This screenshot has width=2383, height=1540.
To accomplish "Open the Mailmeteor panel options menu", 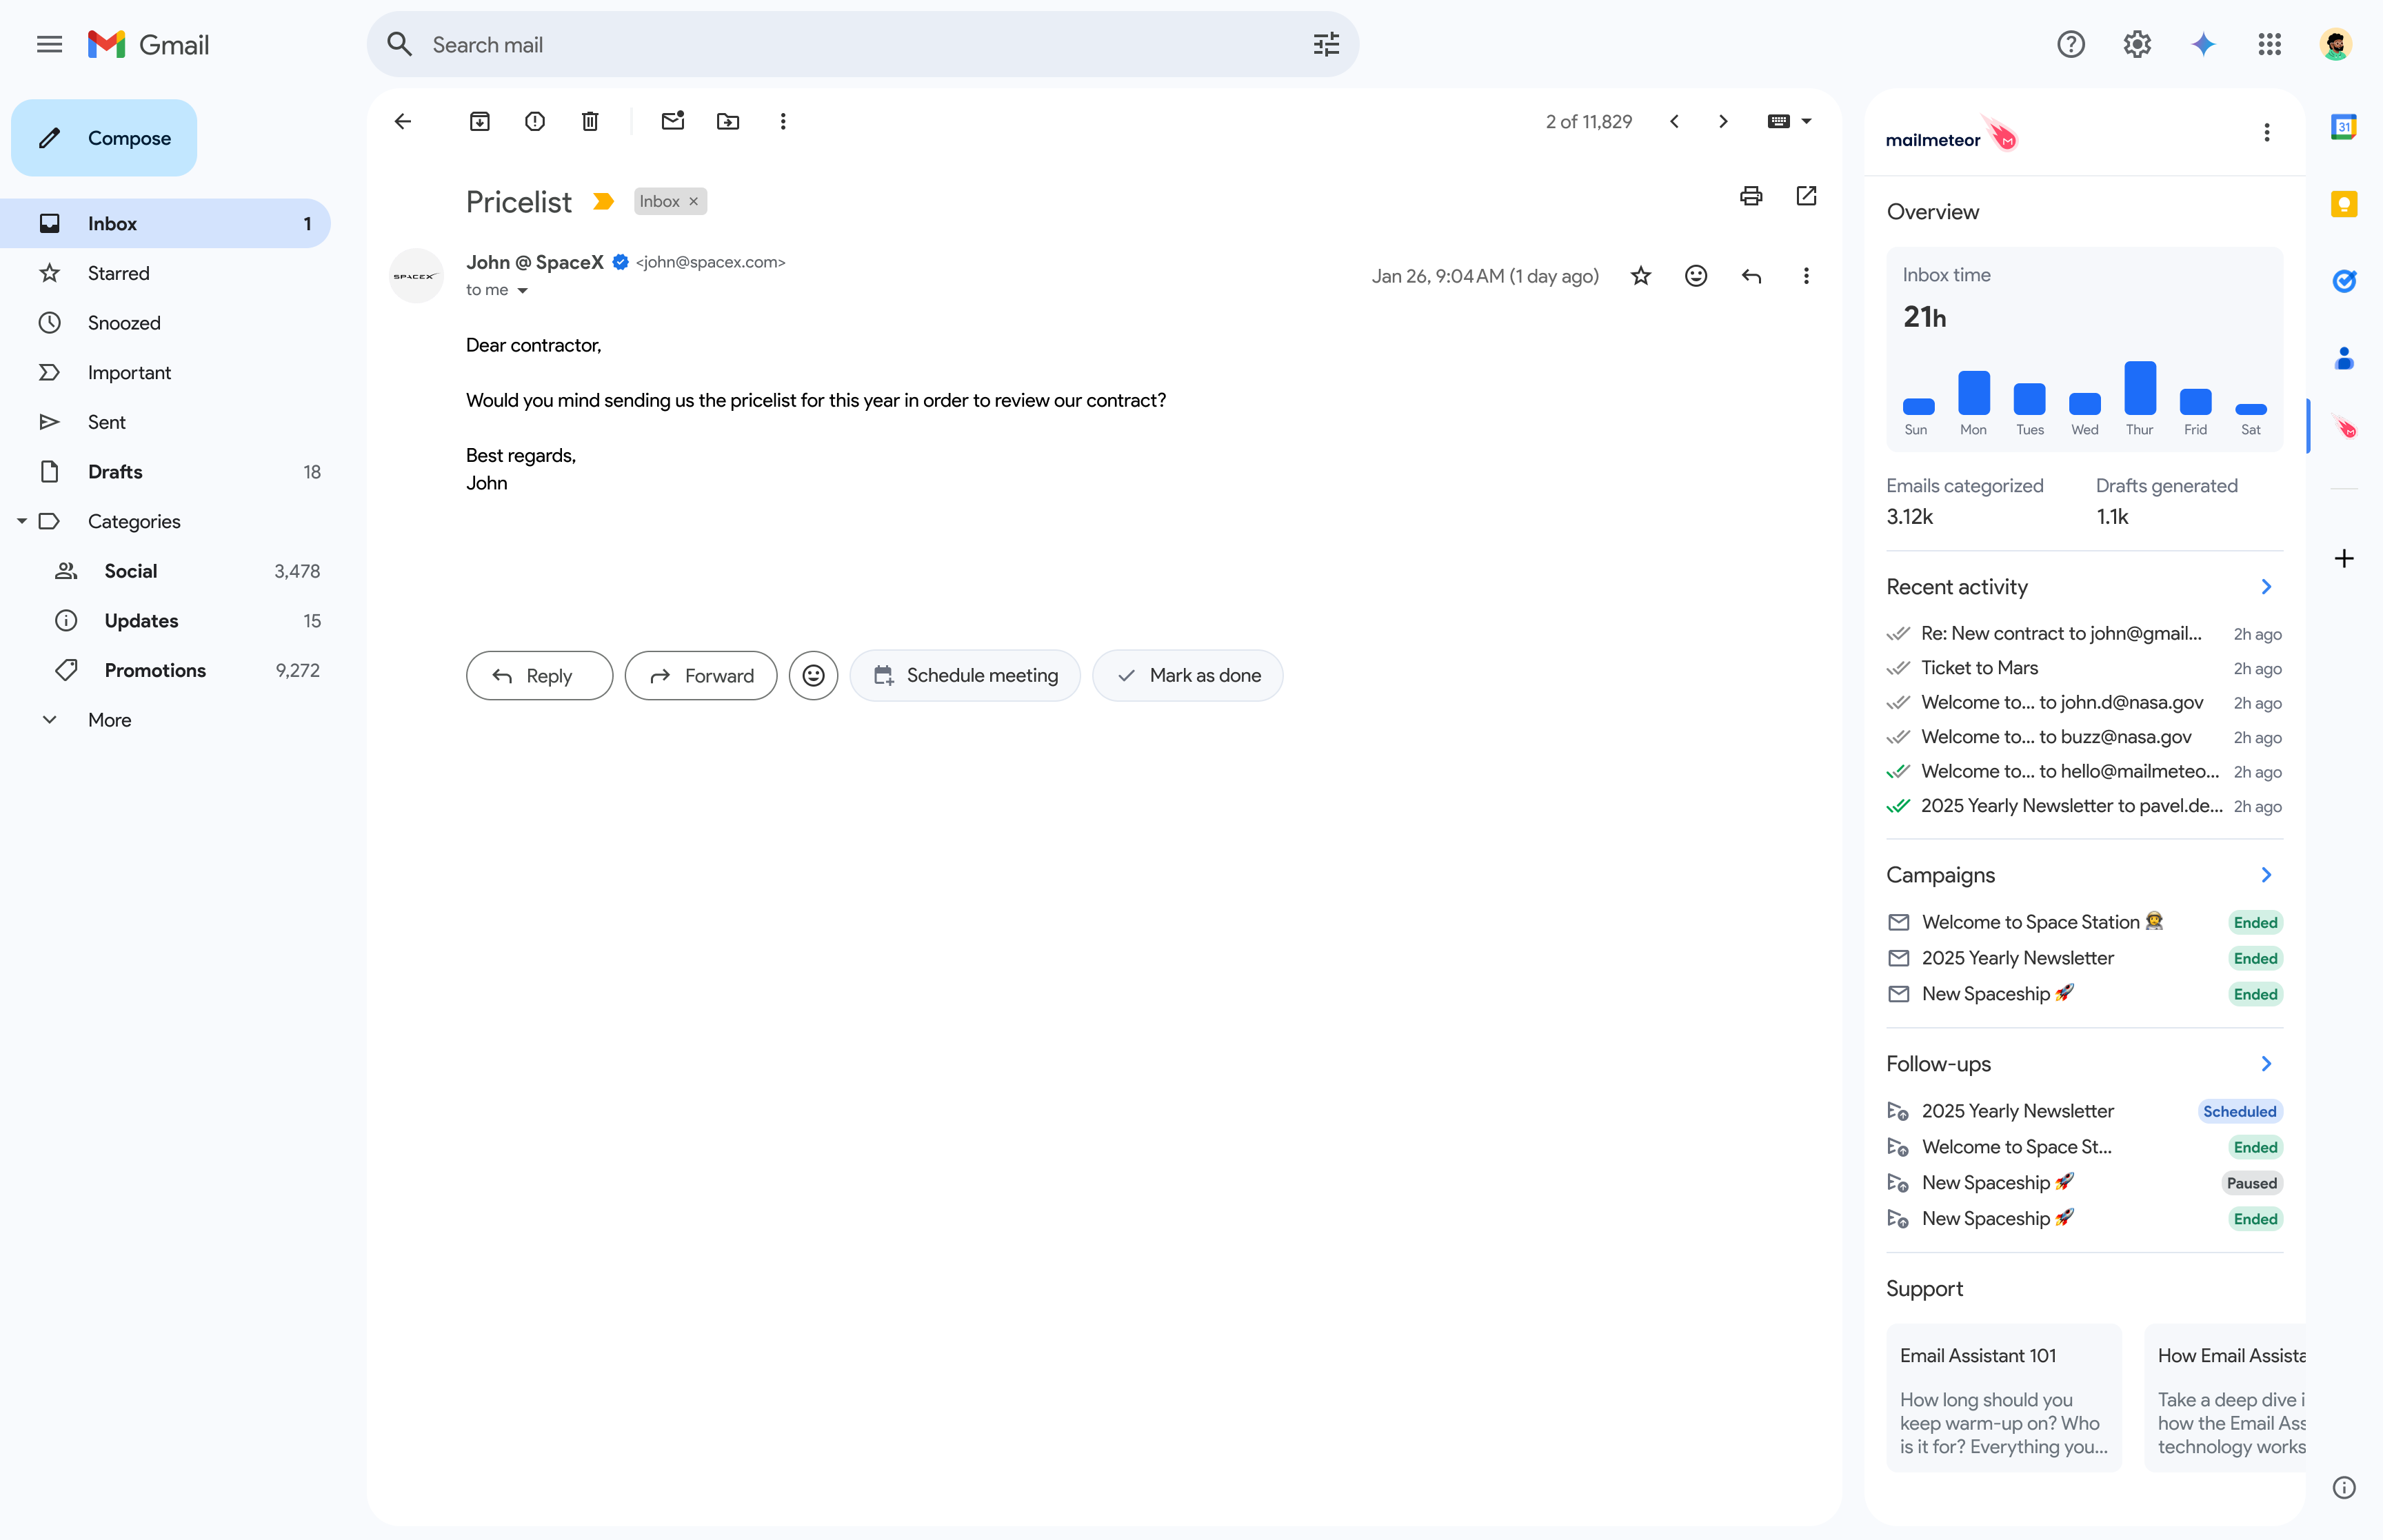I will point(2267,132).
